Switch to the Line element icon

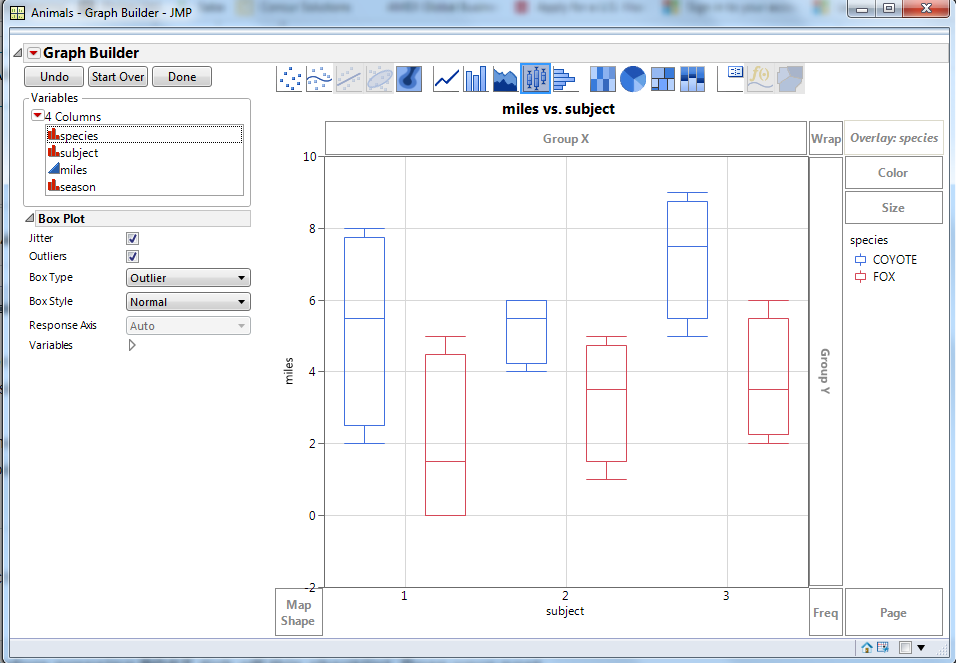[445, 78]
